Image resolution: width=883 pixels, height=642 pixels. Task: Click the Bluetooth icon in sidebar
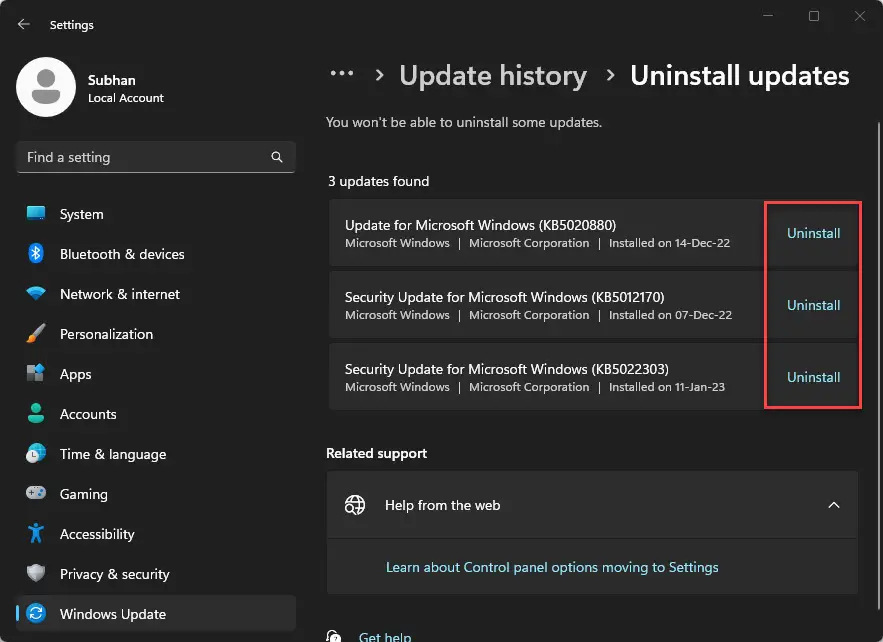[36, 253]
